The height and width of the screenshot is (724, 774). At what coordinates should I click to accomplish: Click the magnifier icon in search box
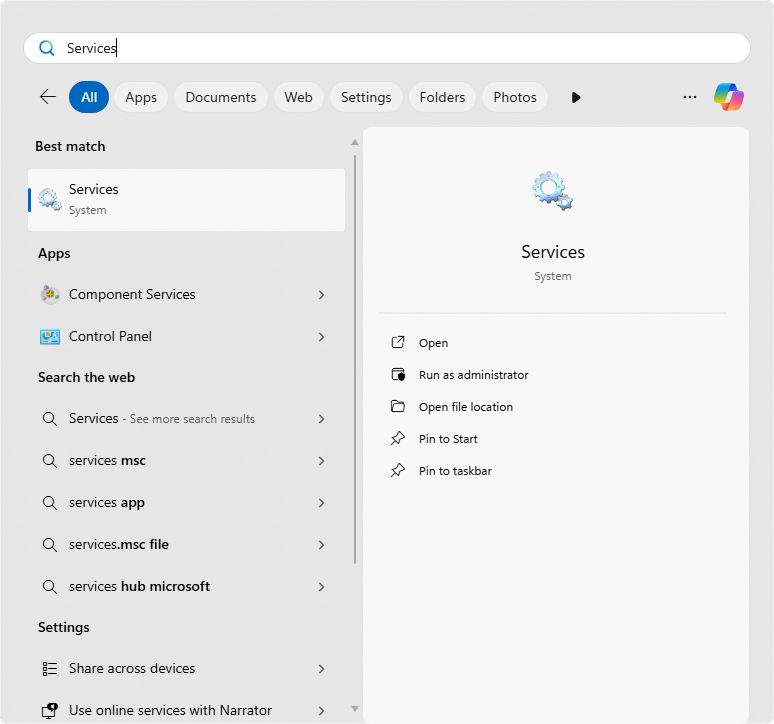[46, 48]
